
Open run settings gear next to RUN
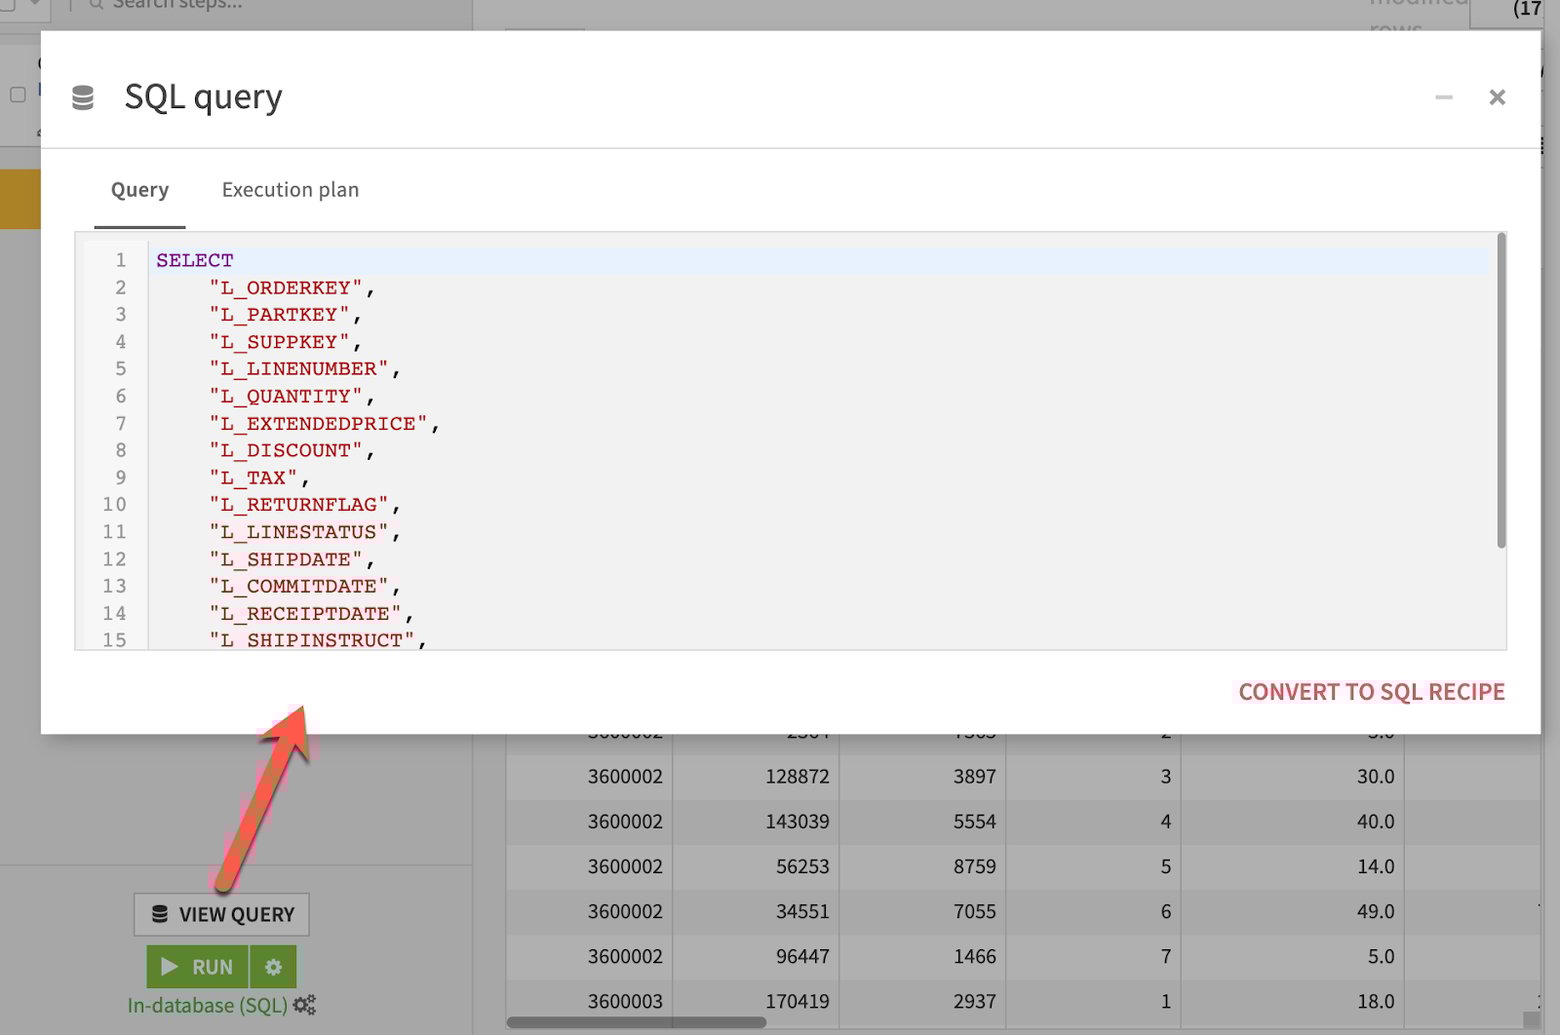point(273,967)
